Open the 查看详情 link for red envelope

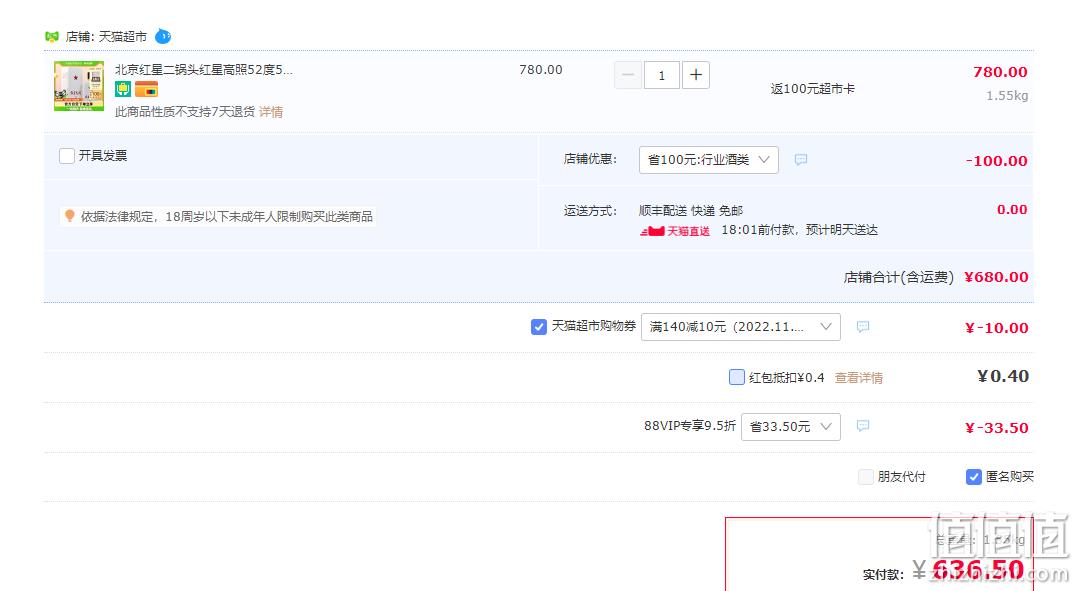coord(859,377)
